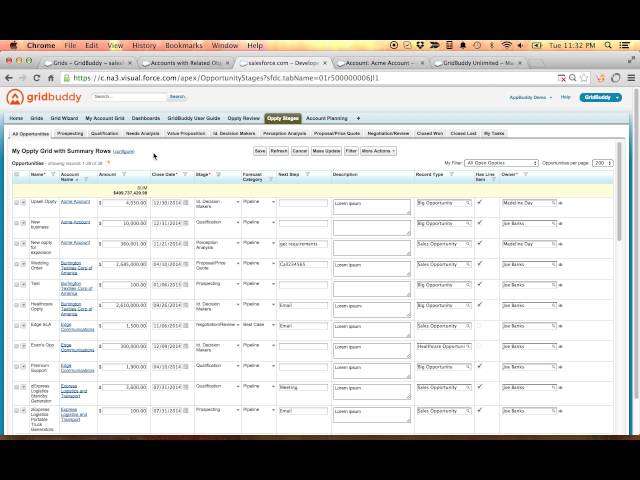Click the gridbuddy search field
Image resolution: width=640 pixels, height=480 pixels.
tap(129, 97)
